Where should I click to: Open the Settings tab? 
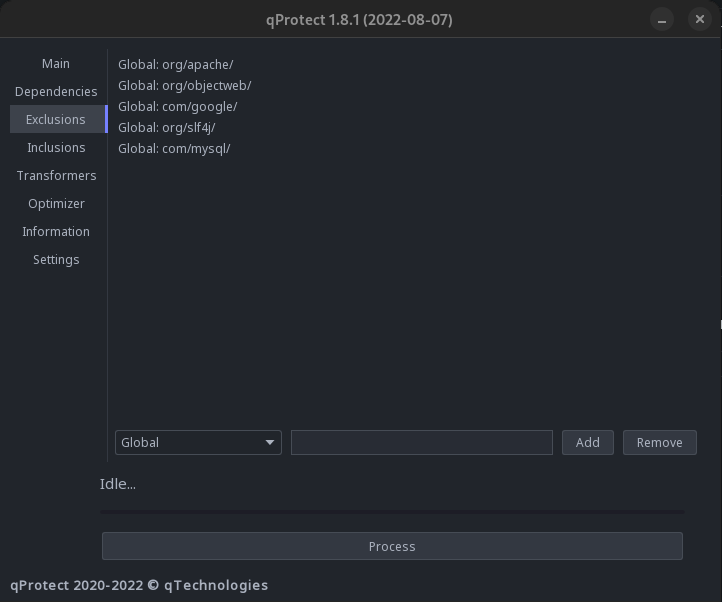[56, 259]
